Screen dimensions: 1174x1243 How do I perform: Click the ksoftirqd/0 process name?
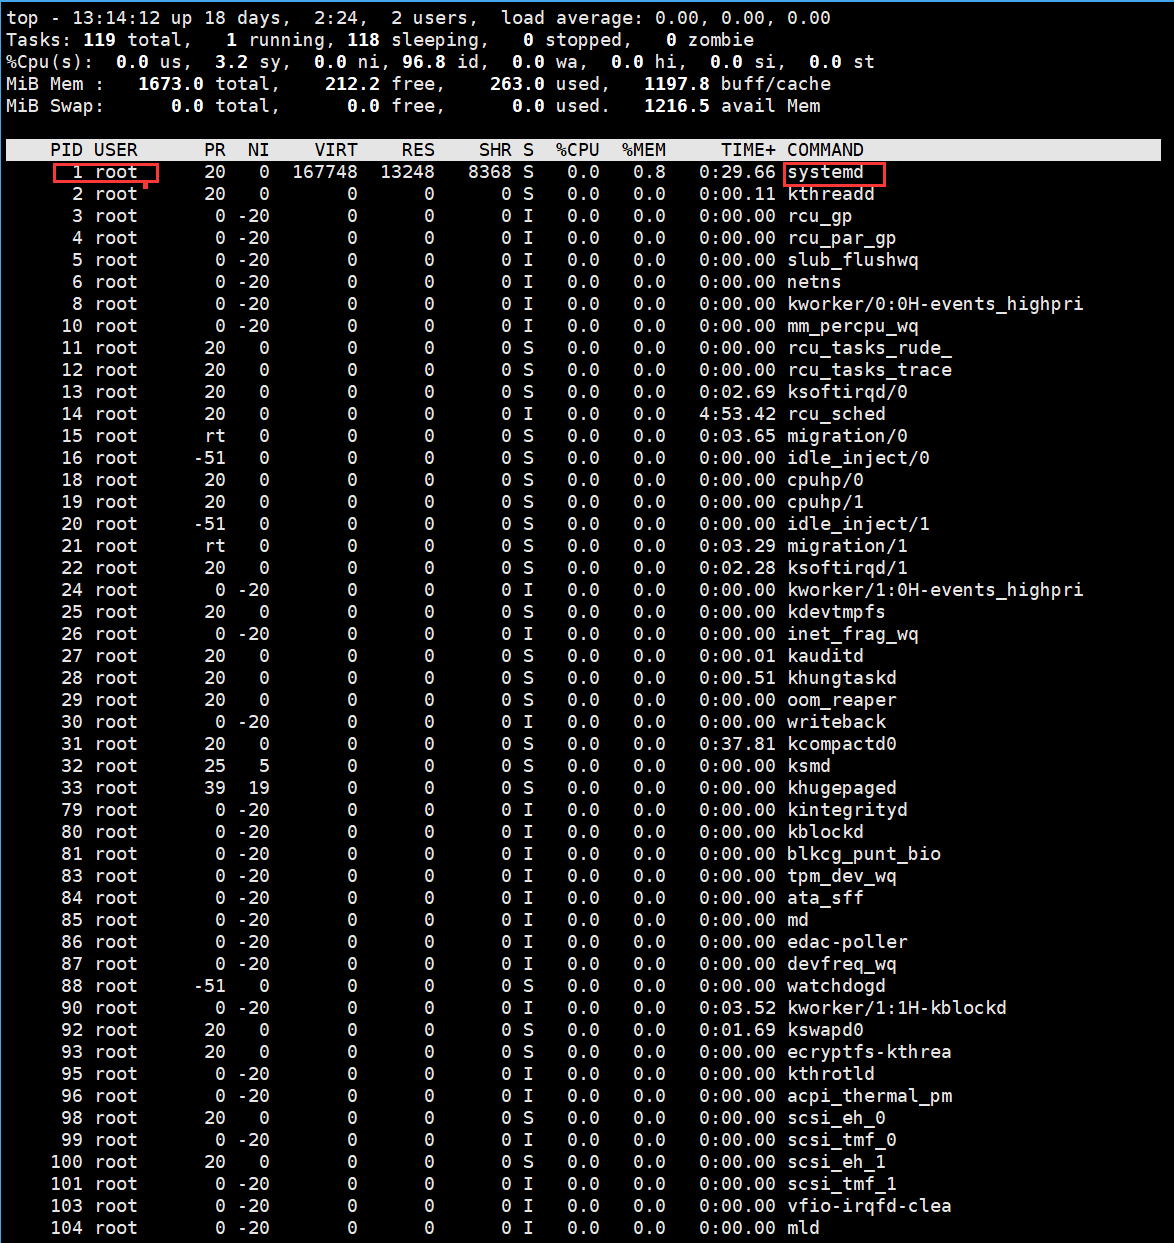[x=847, y=392]
